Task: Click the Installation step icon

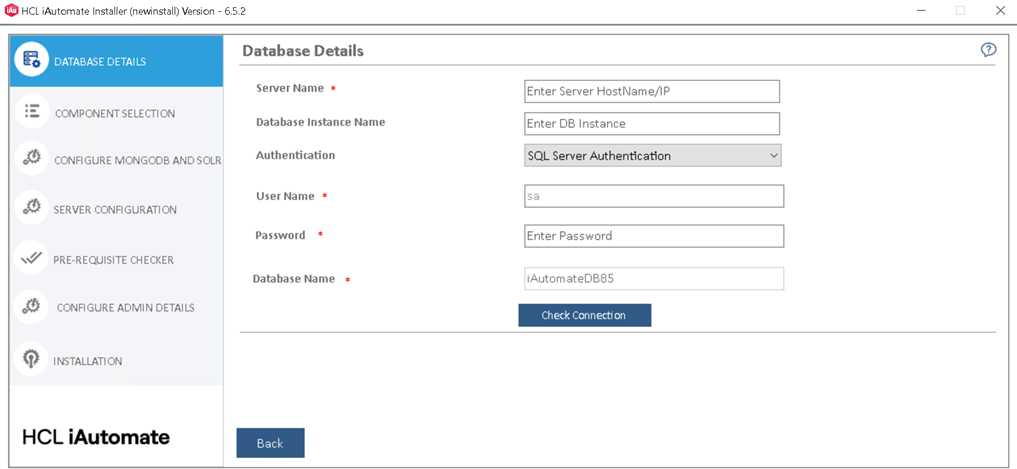Action: (32, 360)
